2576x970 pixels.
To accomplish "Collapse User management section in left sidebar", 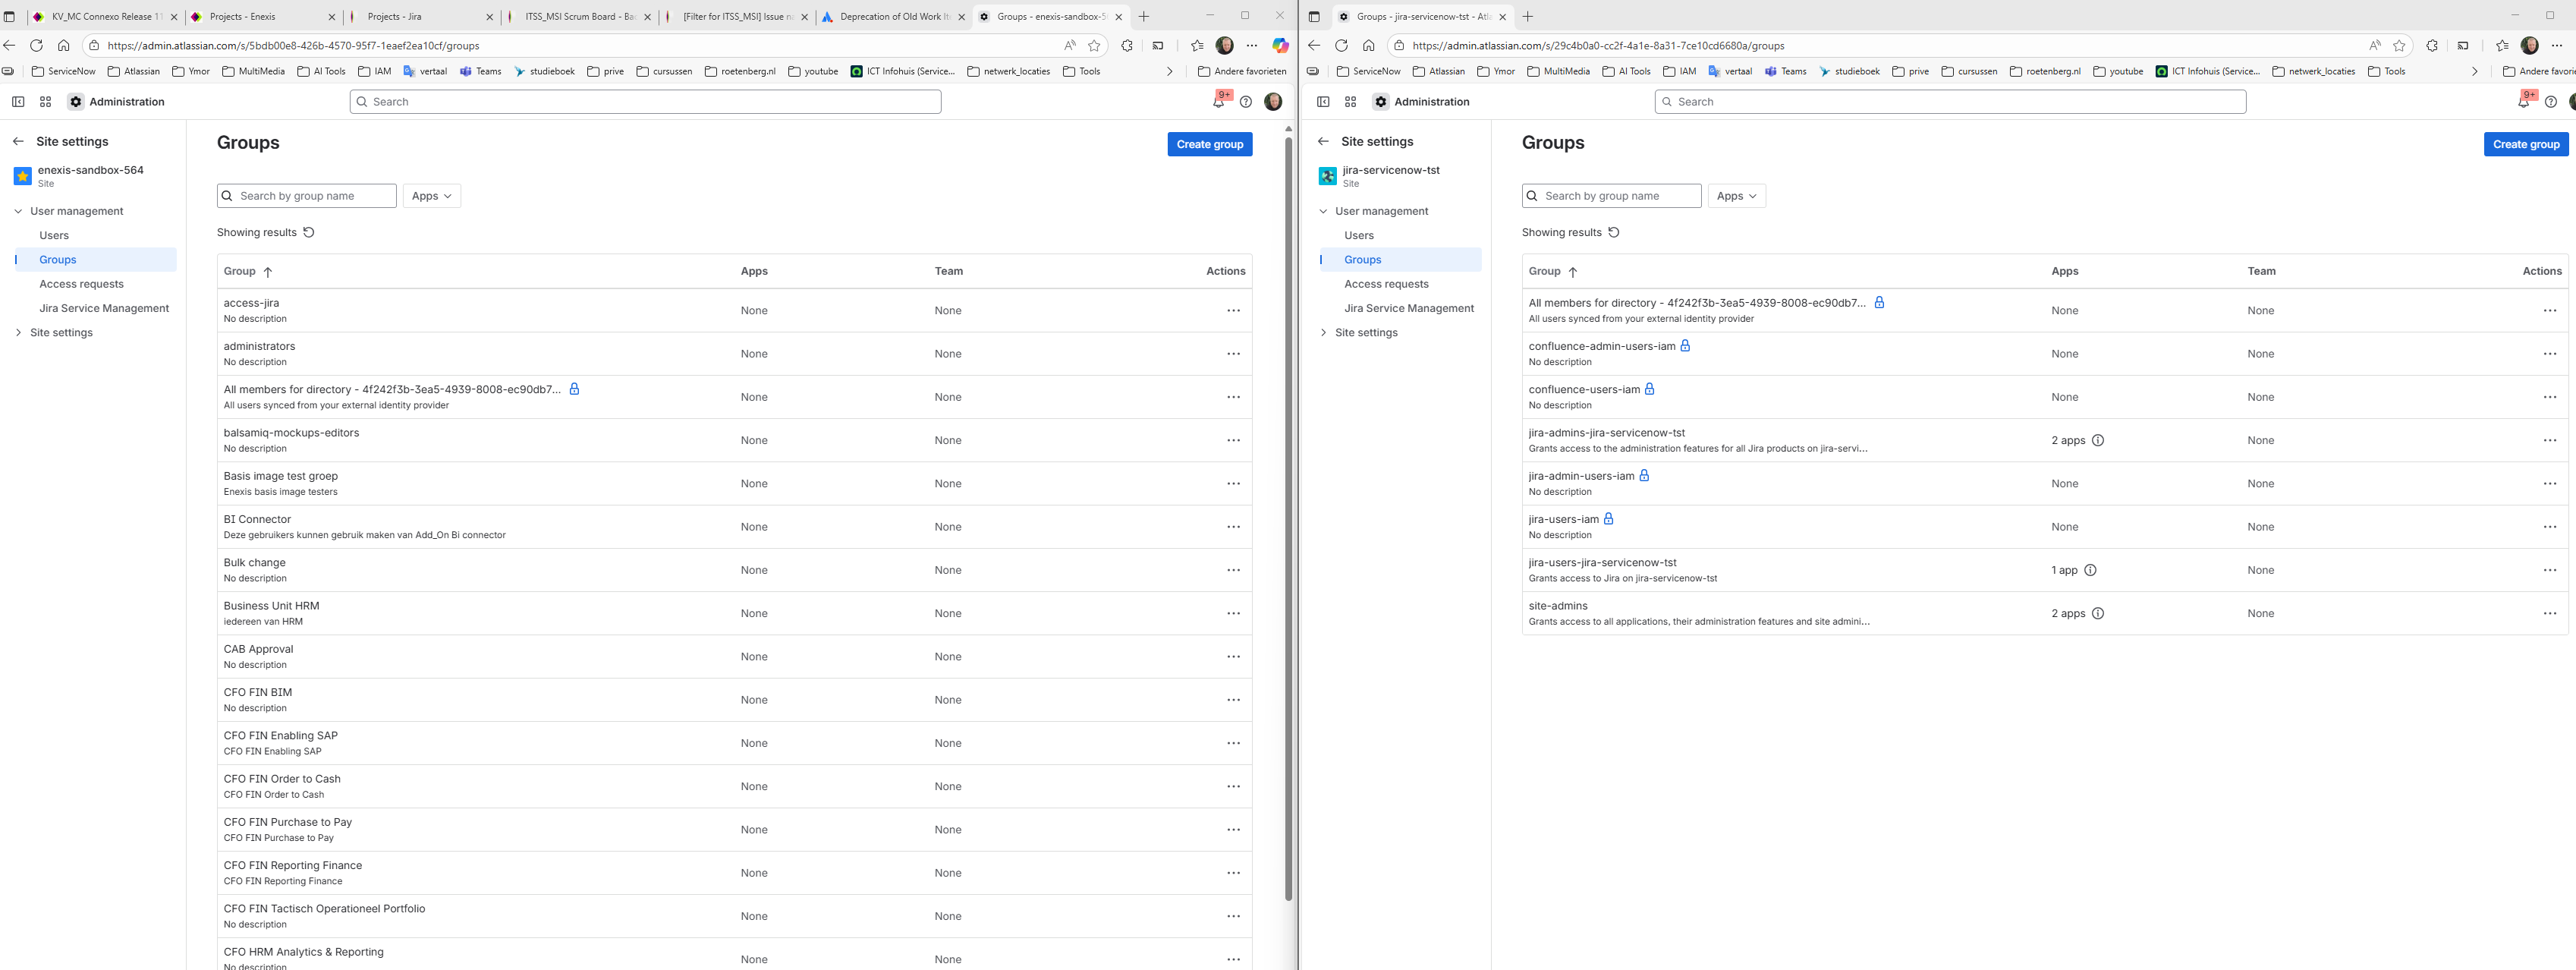I will click(18, 211).
